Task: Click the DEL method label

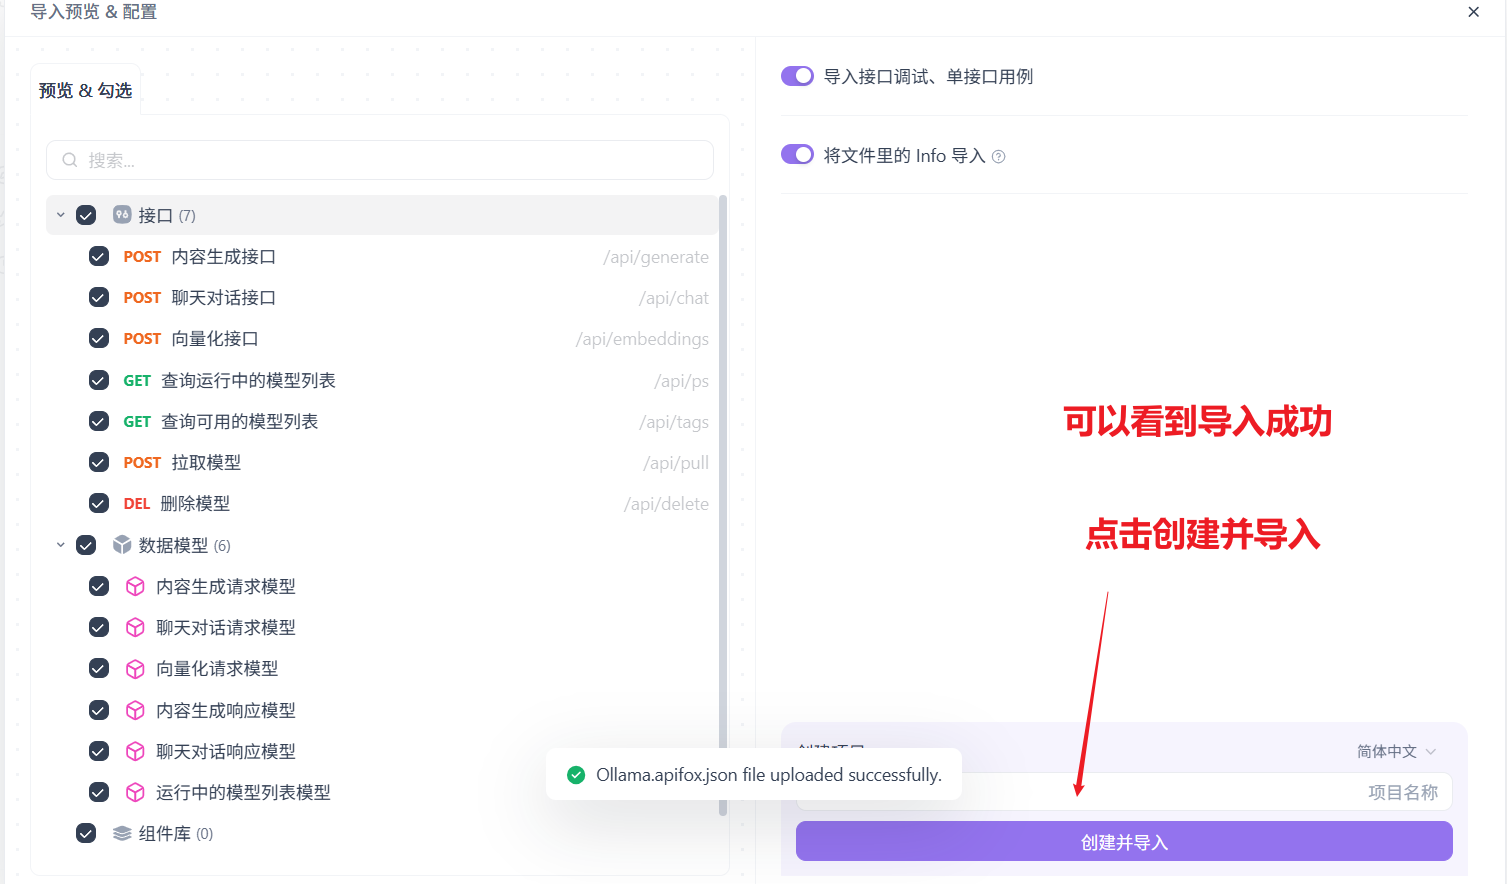Action: point(137,504)
